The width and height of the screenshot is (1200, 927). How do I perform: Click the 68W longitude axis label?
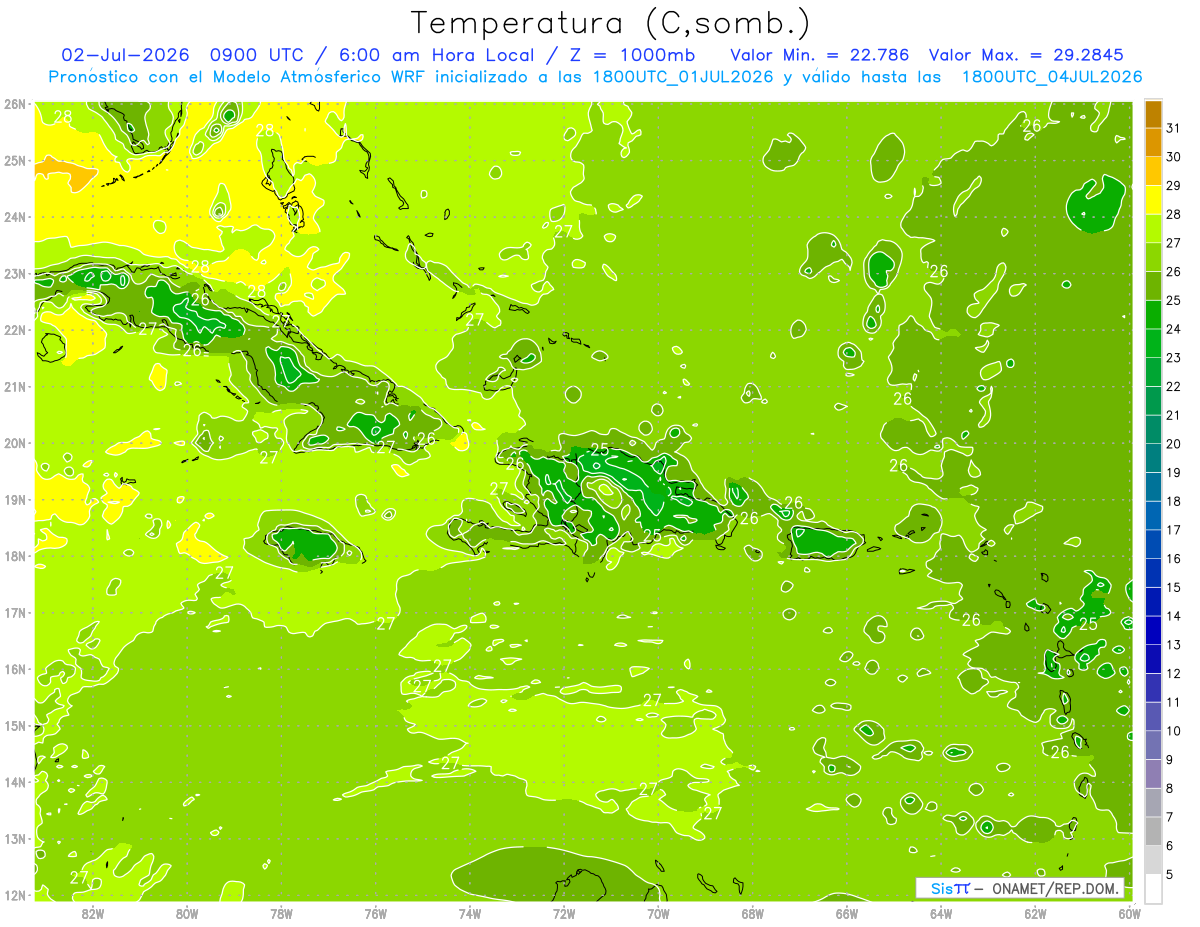tap(753, 912)
